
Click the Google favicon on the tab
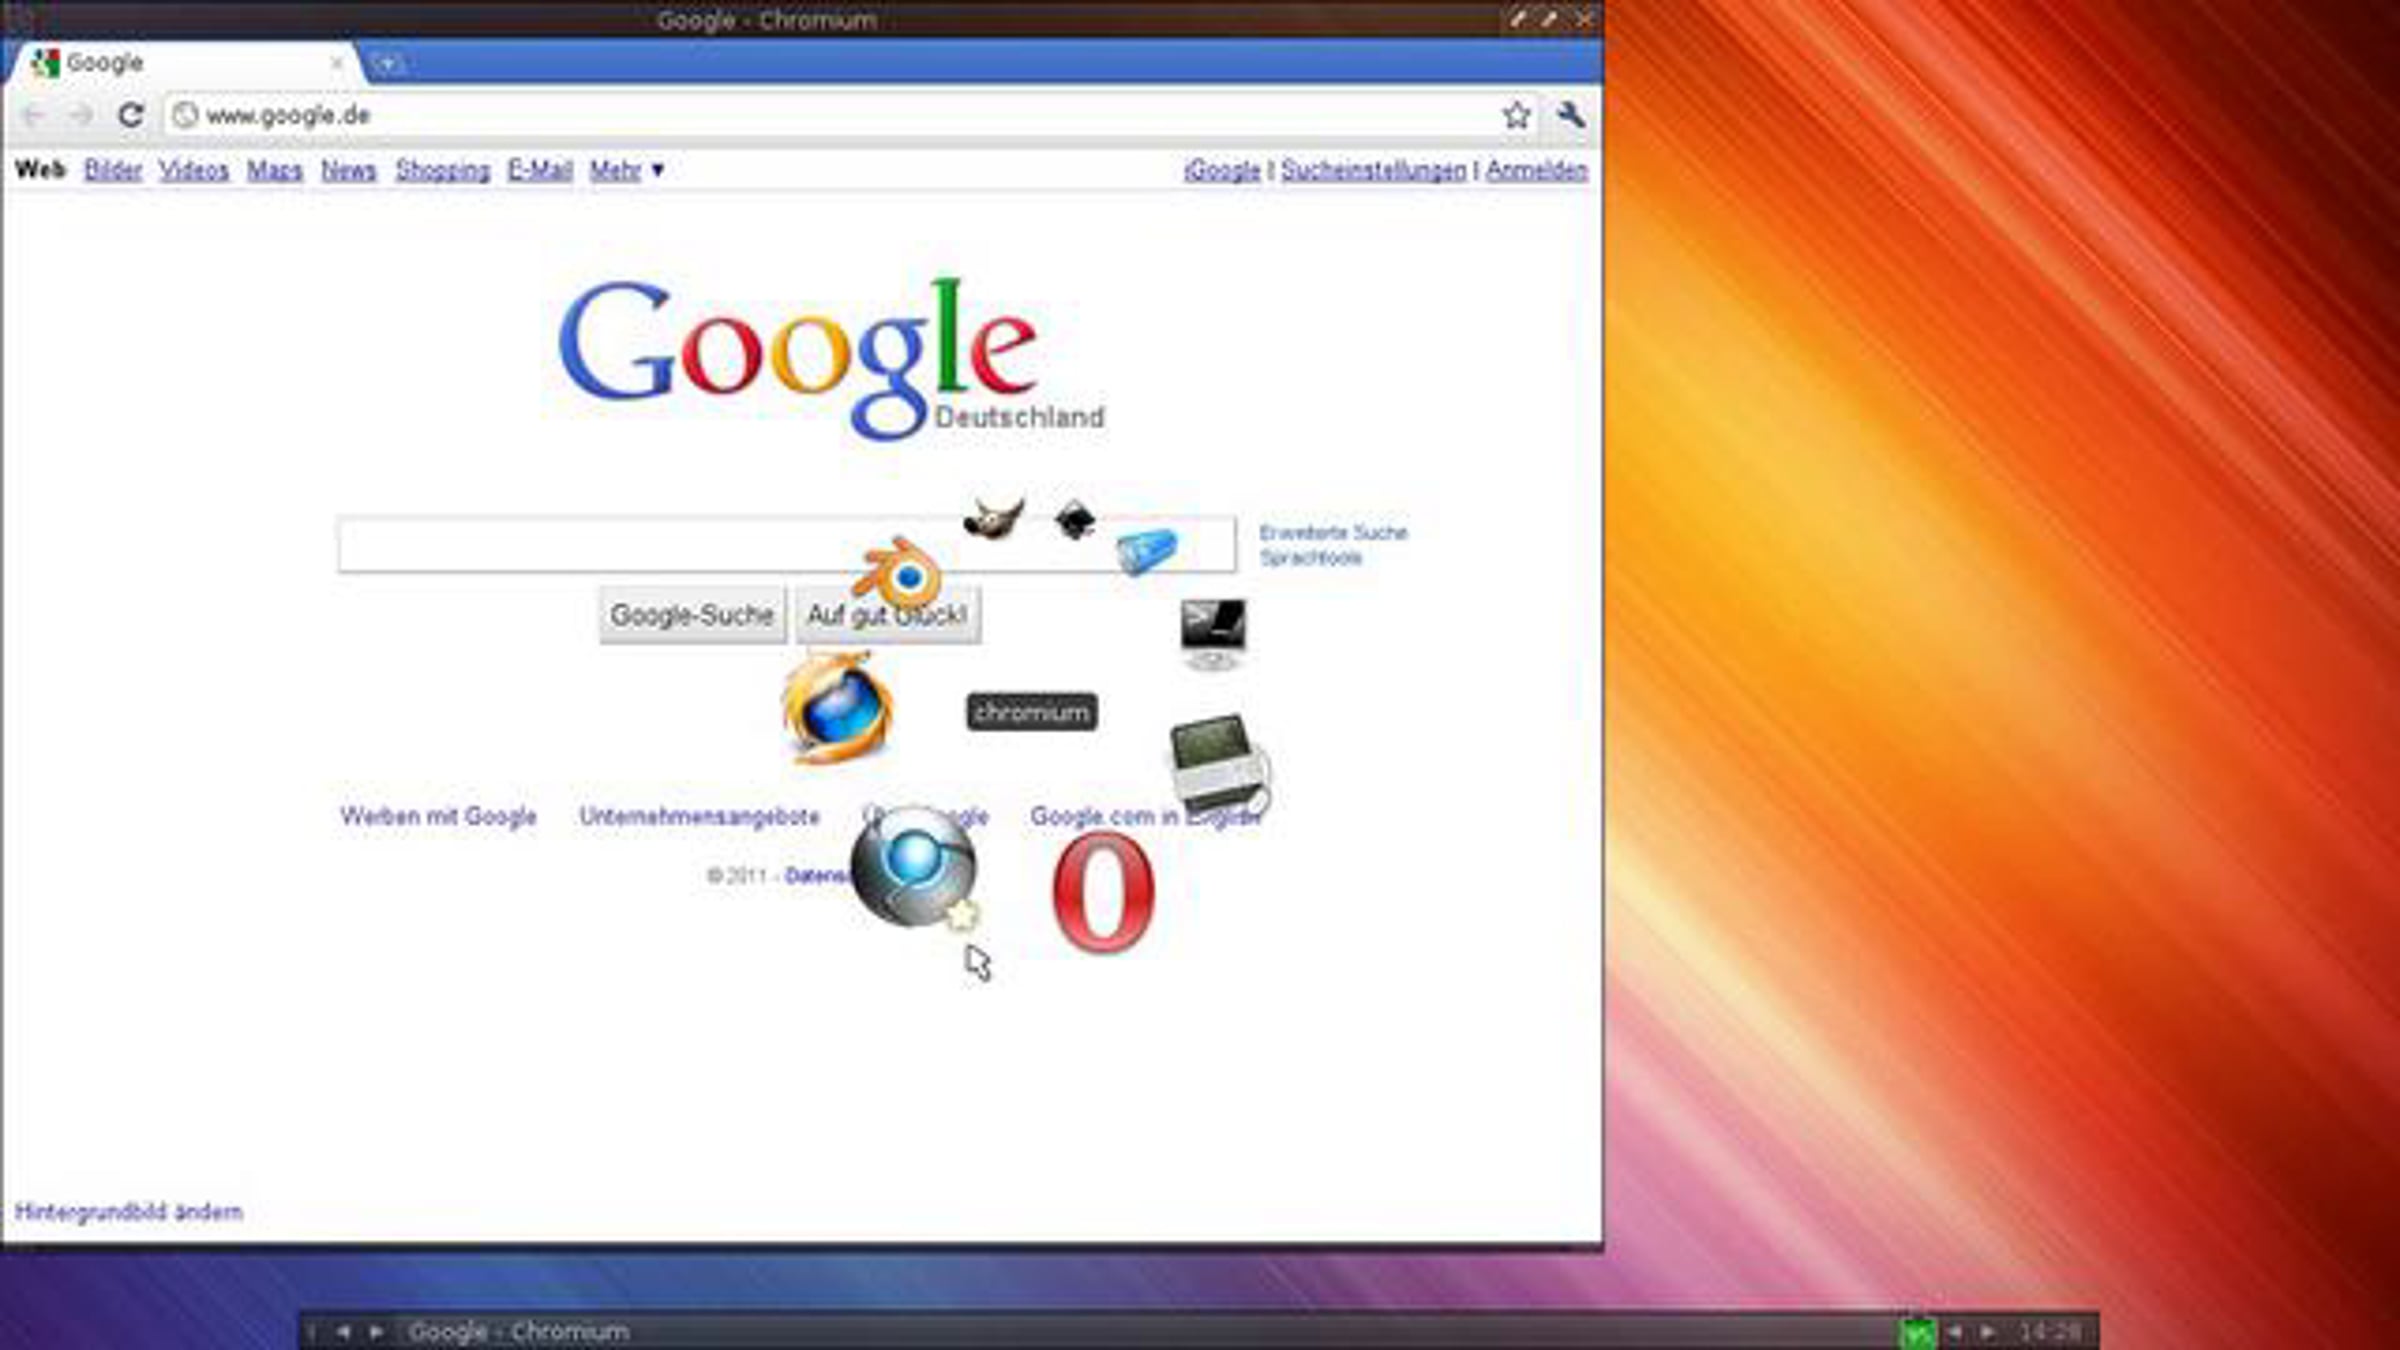point(45,63)
